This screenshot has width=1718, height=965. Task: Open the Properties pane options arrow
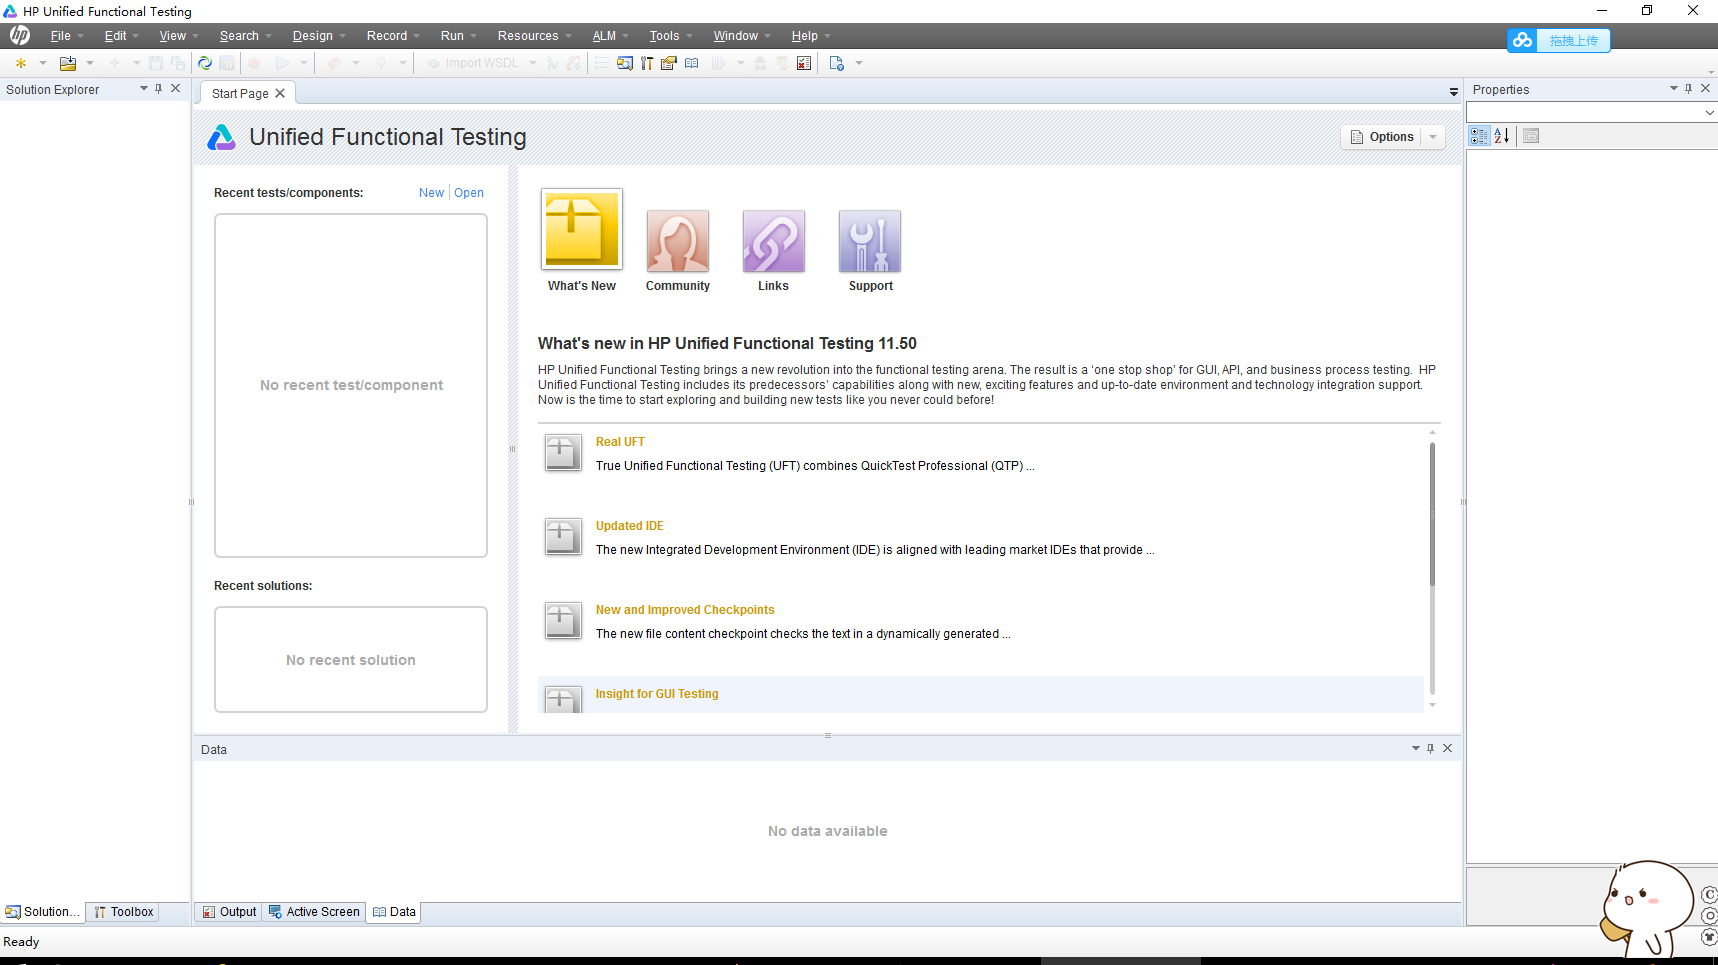(x=1674, y=89)
